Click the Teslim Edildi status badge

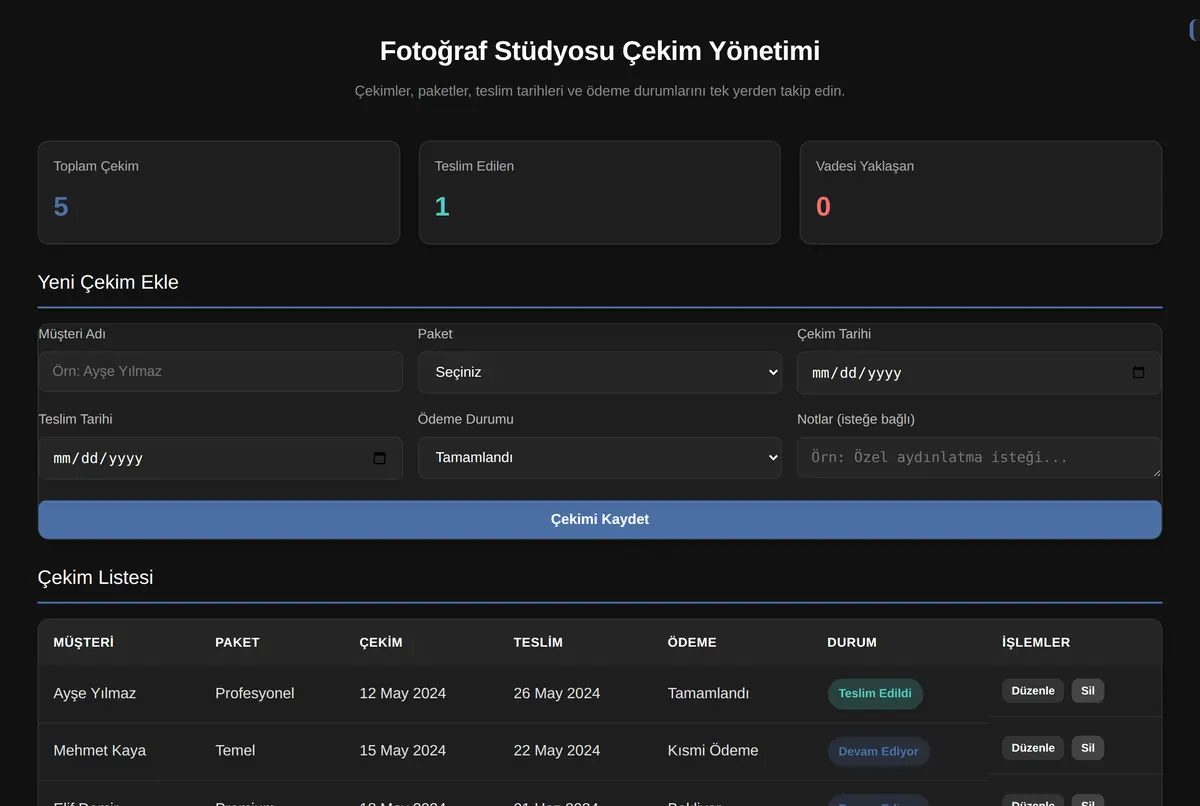(875, 694)
